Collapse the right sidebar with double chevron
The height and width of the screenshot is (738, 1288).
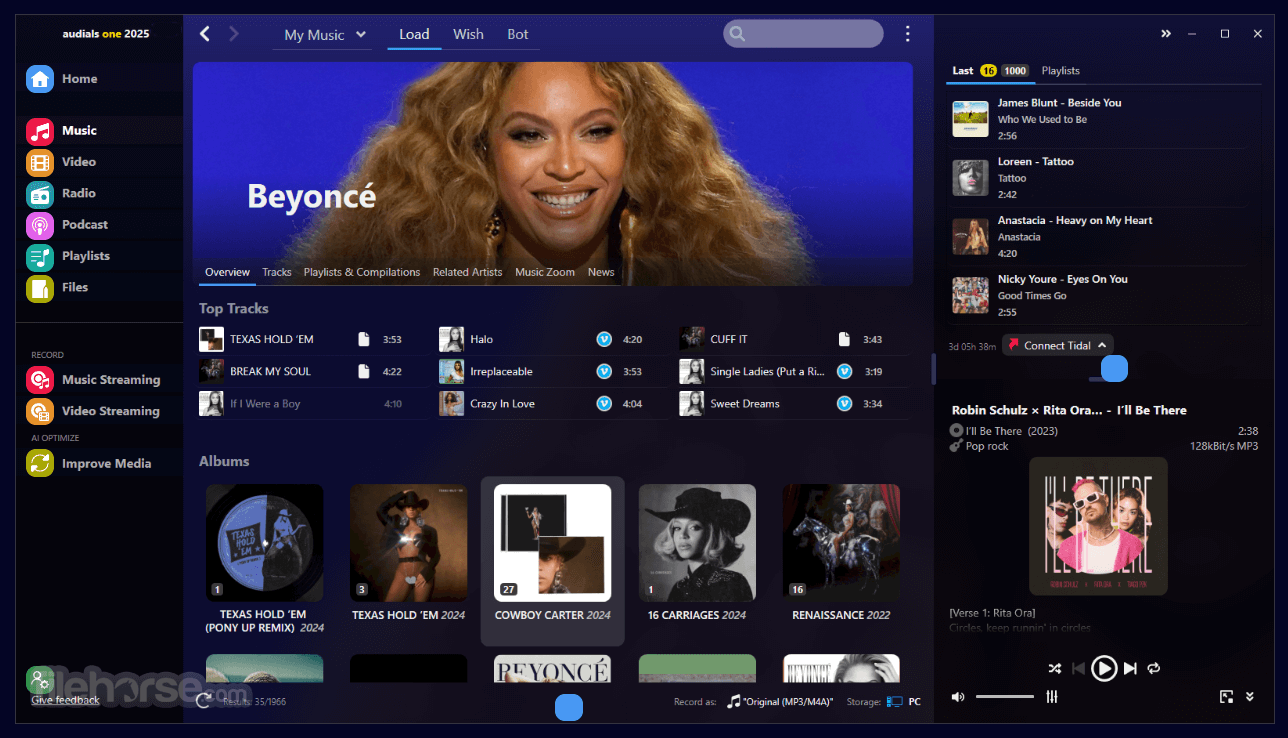[1166, 34]
